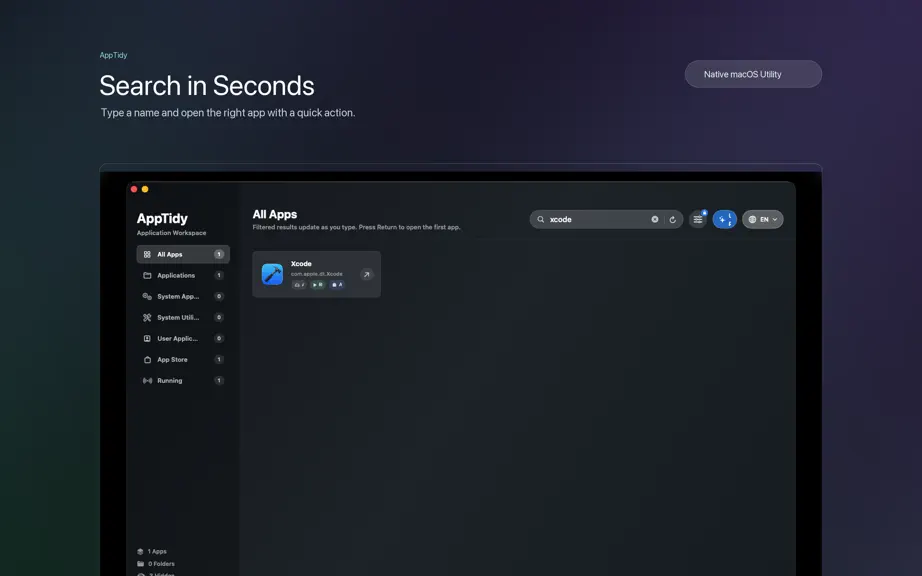Select the All Apps sidebar item
Screen dimensions: 922x576
(183, 254)
